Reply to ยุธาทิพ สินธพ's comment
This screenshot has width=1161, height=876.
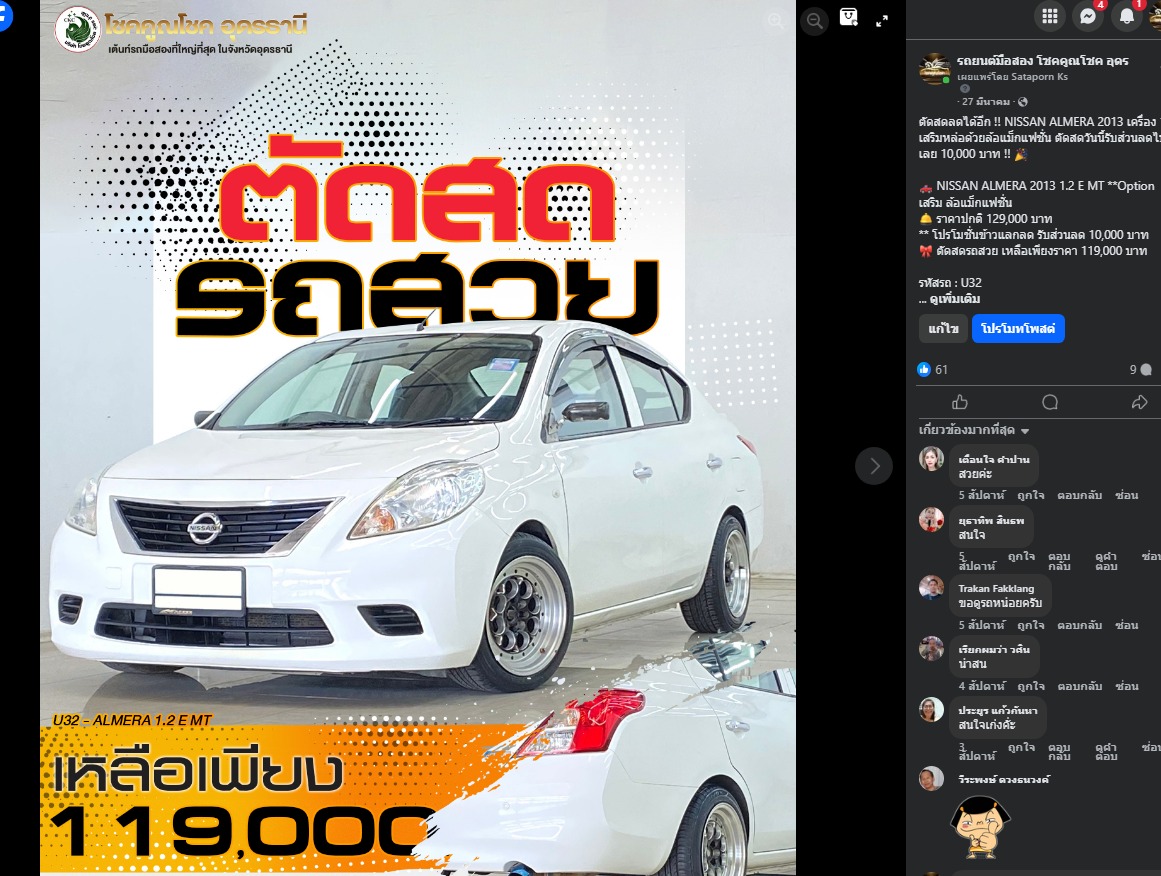click(1059, 561)
